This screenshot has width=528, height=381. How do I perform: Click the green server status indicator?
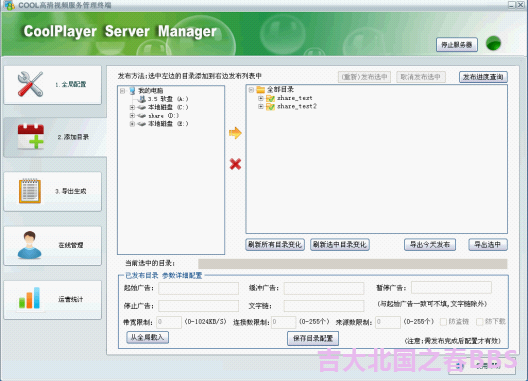point(493,43)
